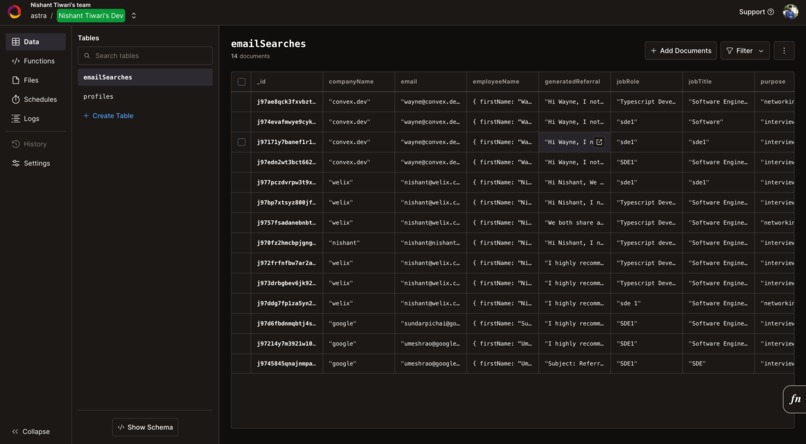The height and width of the screenshot is (444, 806).
Task: Click the "SDE" jobTitle cell
Action: (x=718, y=363)
